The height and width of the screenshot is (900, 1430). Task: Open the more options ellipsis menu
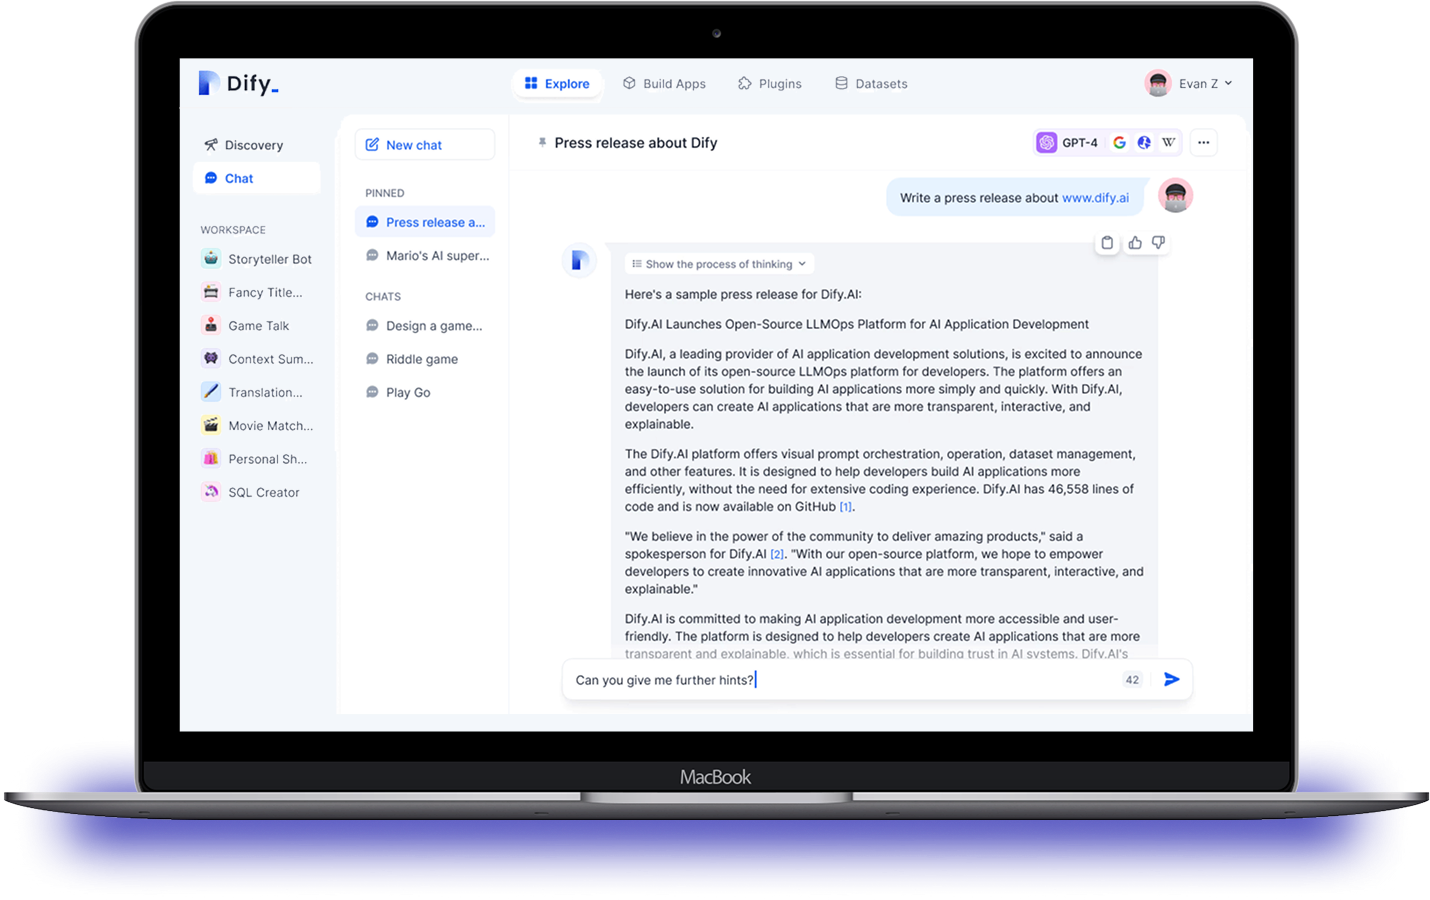click(1204, 143)
